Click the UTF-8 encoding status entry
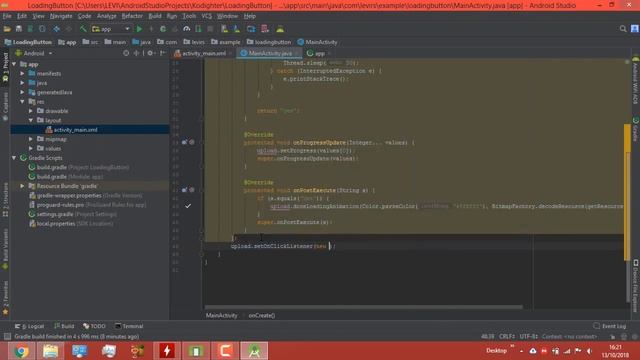The width and height of the screenshot is (640, 360). coord(528,337)
